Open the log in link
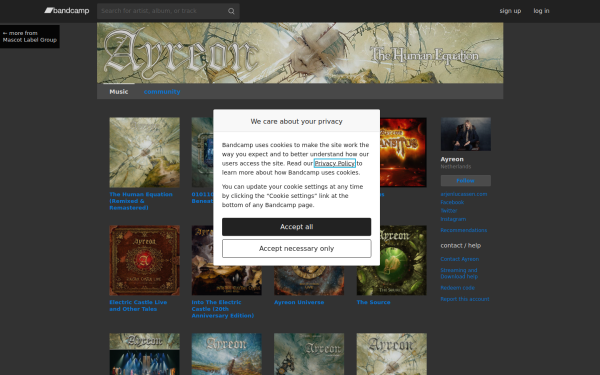Image resolution: width=600 pixels, height=375 pixels. coord(541,11)
